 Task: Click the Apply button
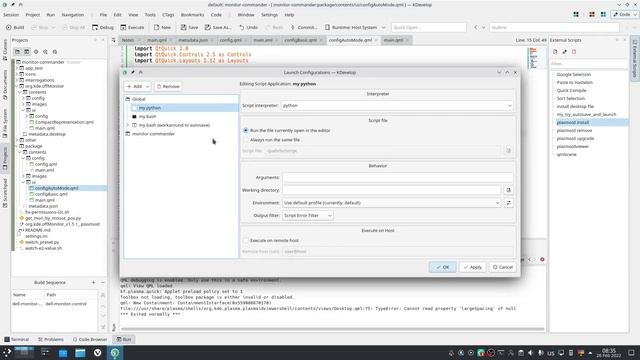click(x=473, y=267)
